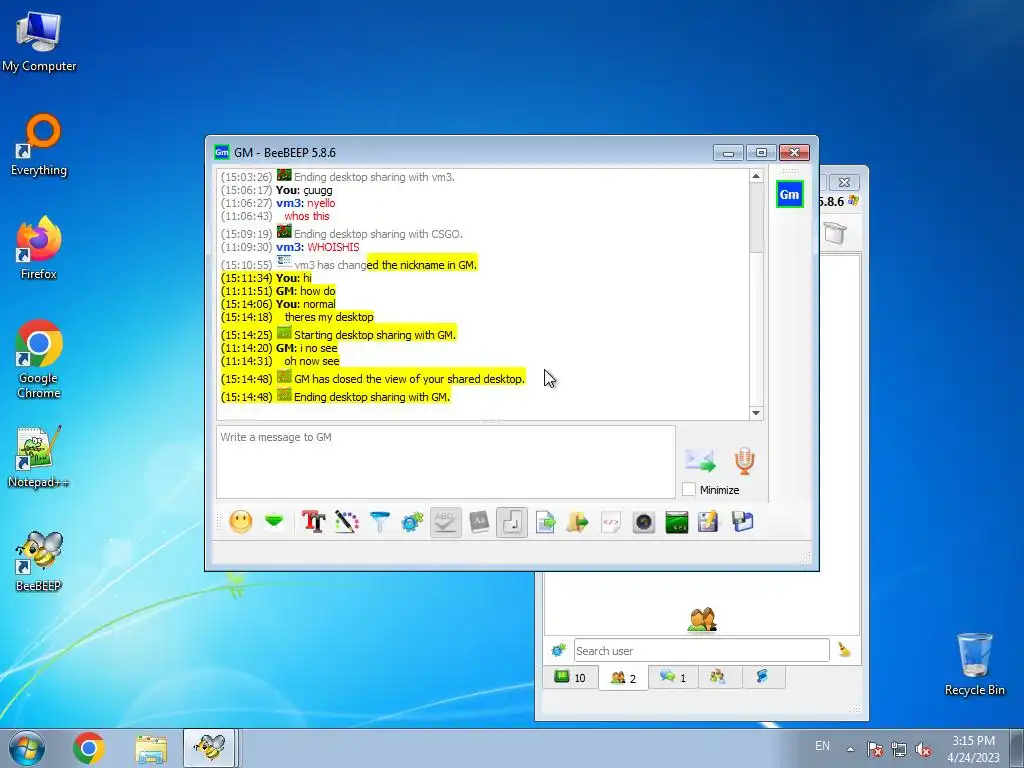Open the Action Center flag tray icon
Image resolution: width=1024 pixels, height=768 pixels.
[x=874, y=749]
